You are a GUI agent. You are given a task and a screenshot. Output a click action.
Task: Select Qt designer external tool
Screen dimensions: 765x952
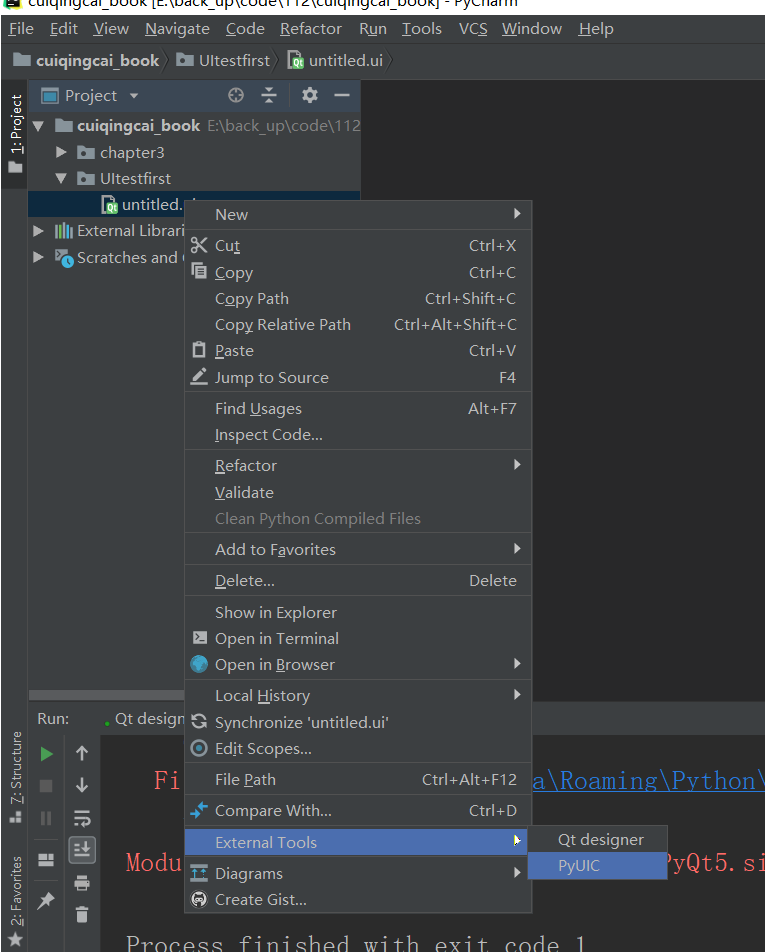[597, 840]
